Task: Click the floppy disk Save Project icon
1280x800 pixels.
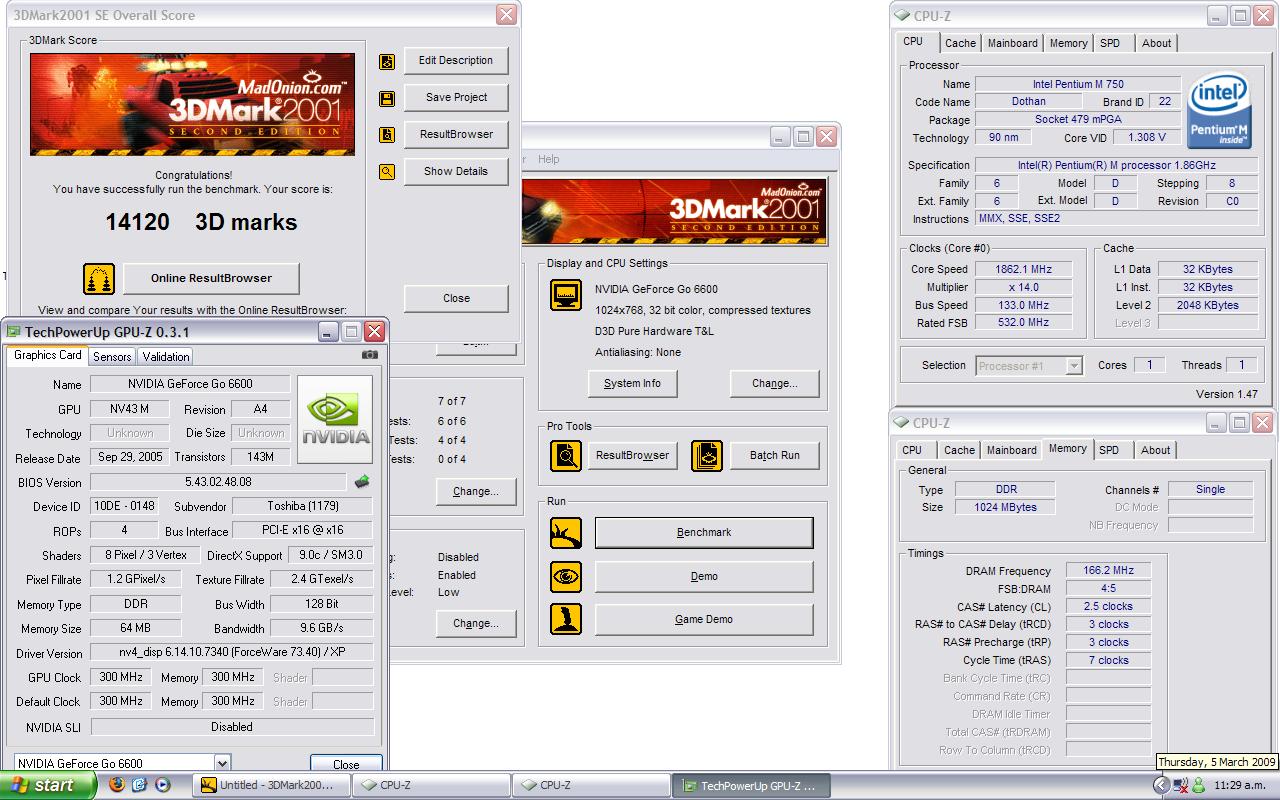Action: 387,98
